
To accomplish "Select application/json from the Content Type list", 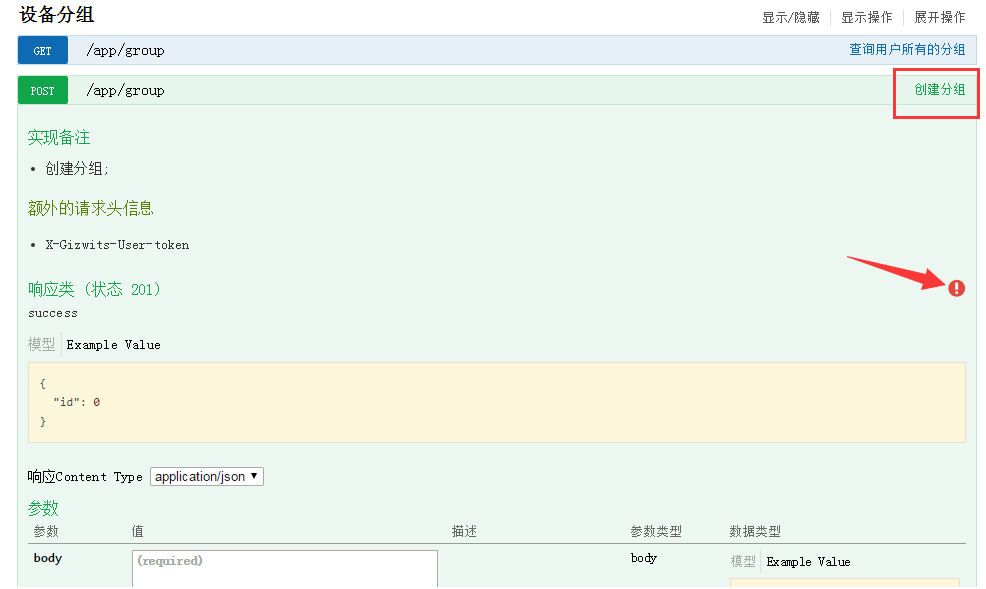I will tap(200, 476).
